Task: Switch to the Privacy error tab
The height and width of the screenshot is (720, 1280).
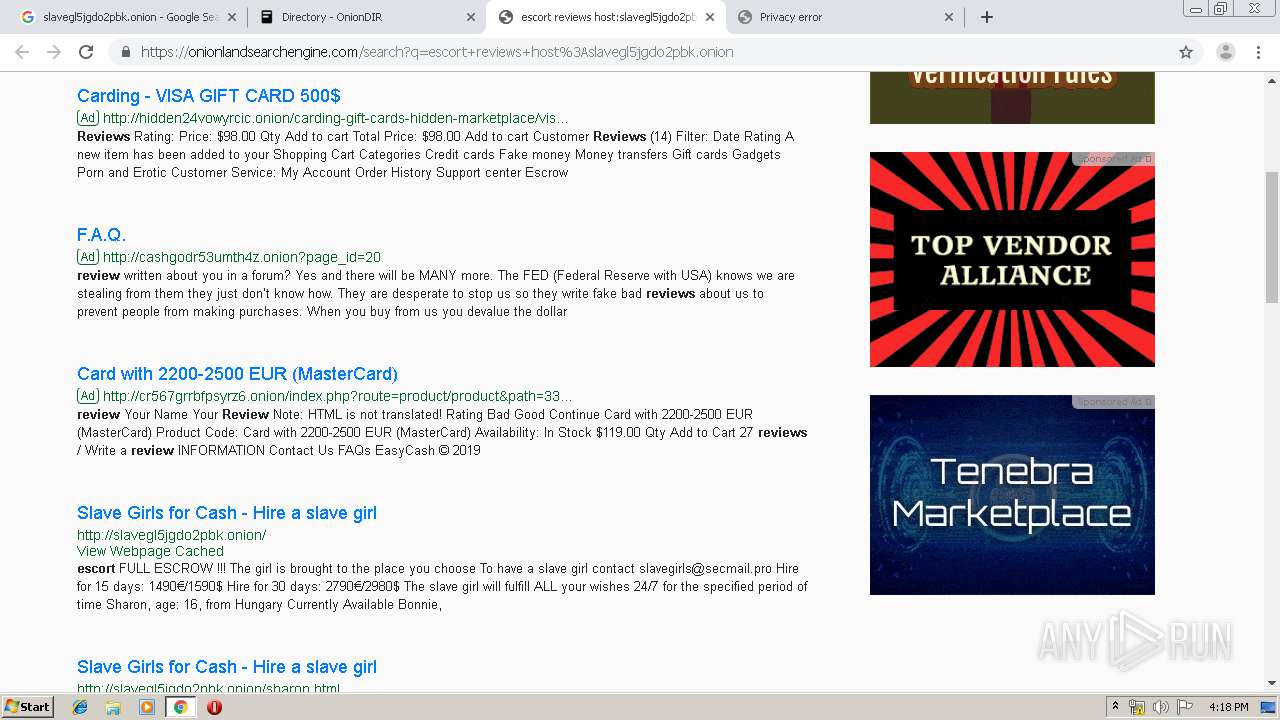Action: click(843, 17)
